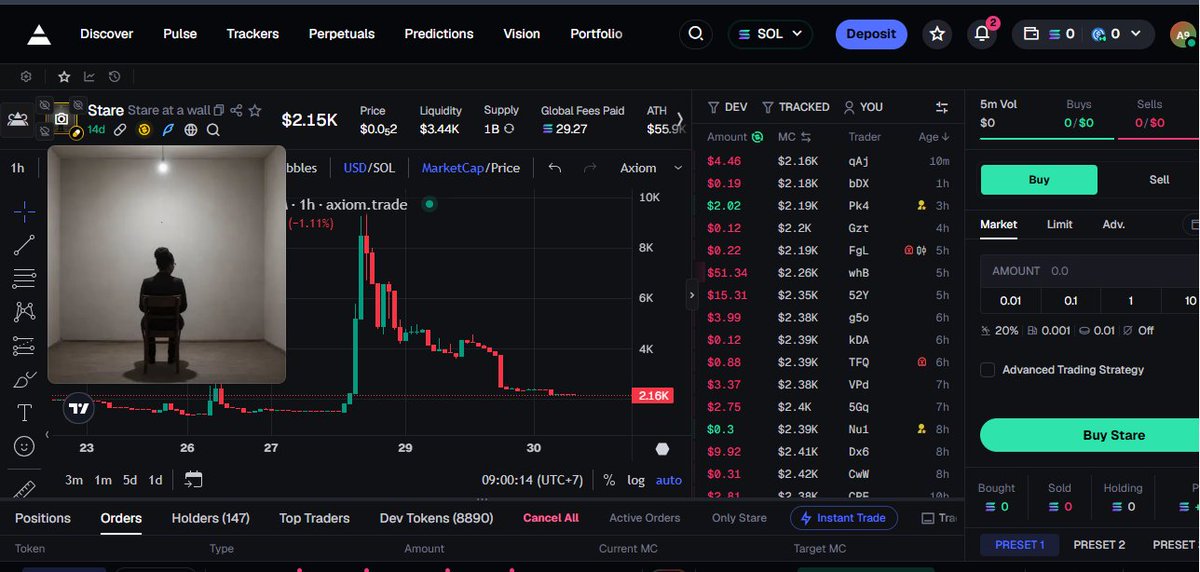1200x572 pixels.
Task: Switch to the Holders (147) tab
Action: (x=210, y=518)
